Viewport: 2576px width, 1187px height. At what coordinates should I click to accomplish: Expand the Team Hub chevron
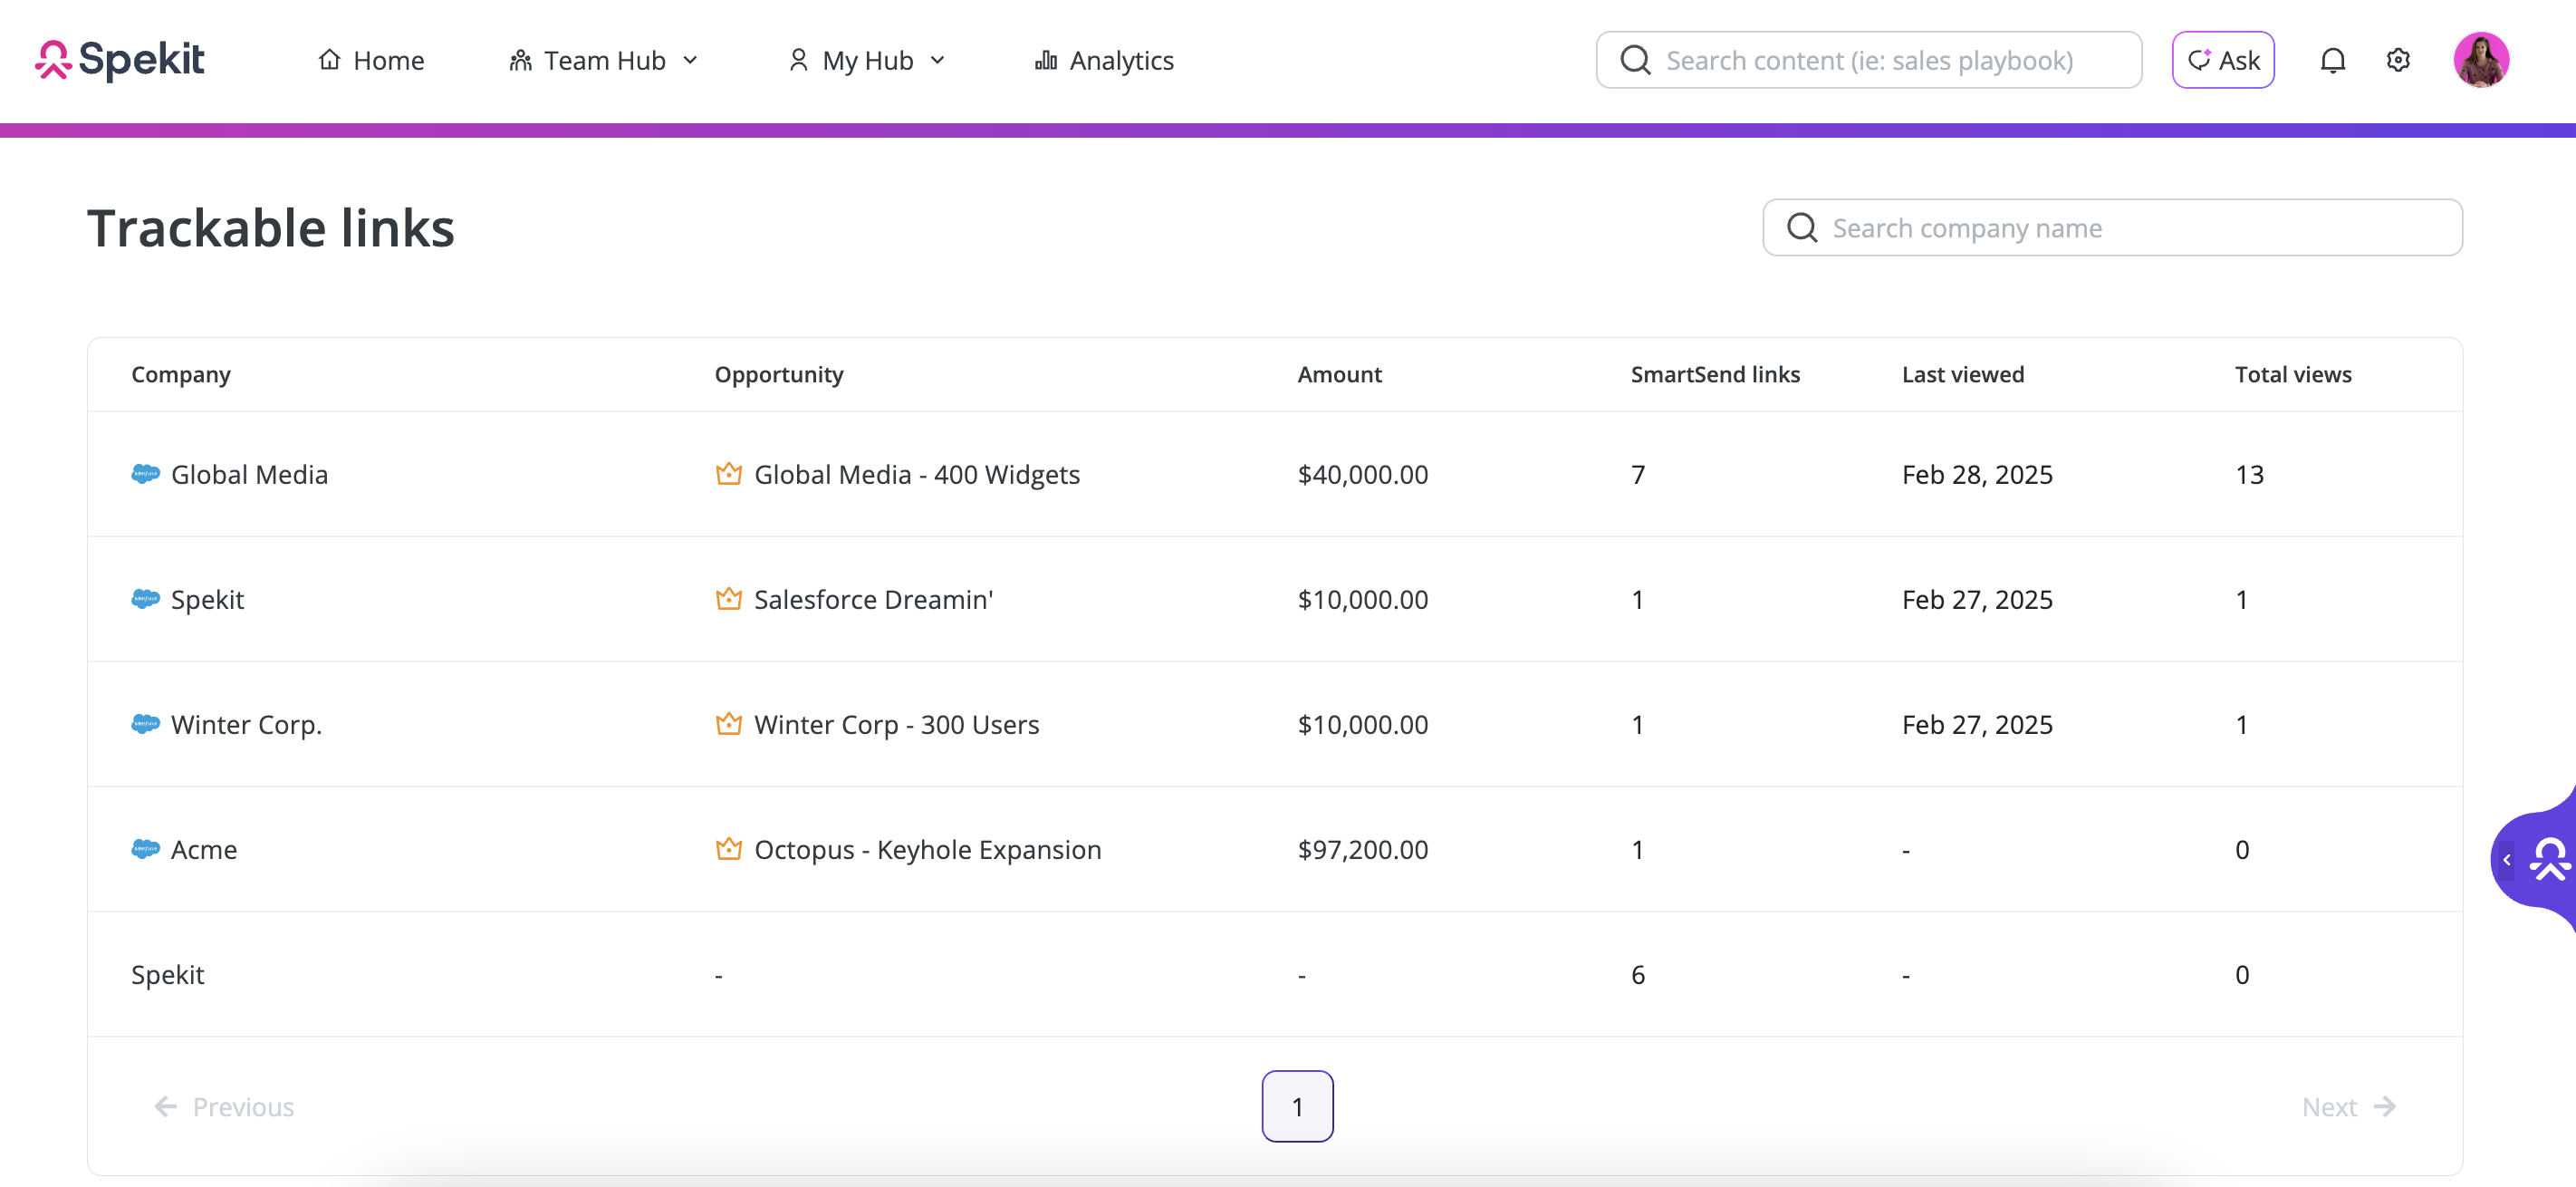690,61
